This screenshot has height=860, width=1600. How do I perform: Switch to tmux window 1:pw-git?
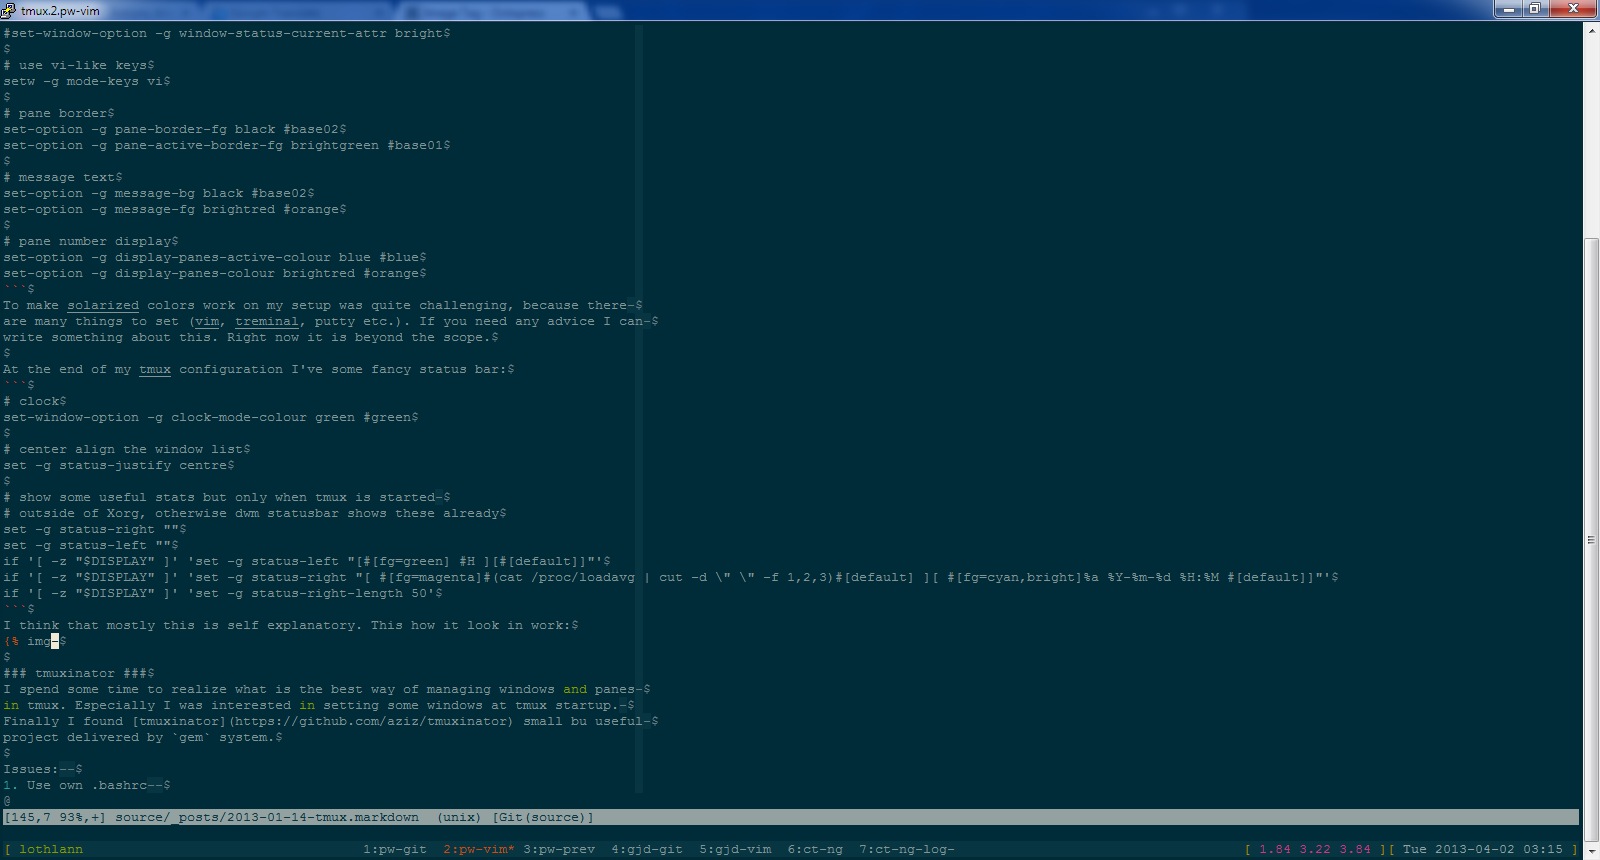click(x=395, y=849)
